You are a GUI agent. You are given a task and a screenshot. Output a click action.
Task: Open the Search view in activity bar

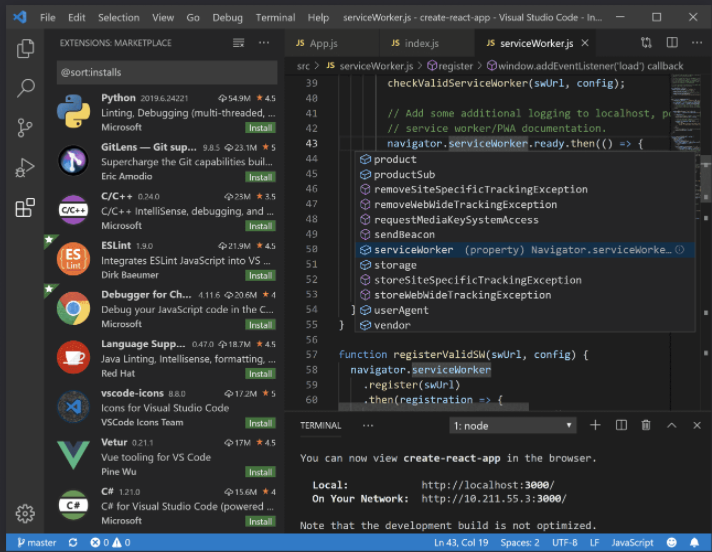tap(25, 88)
